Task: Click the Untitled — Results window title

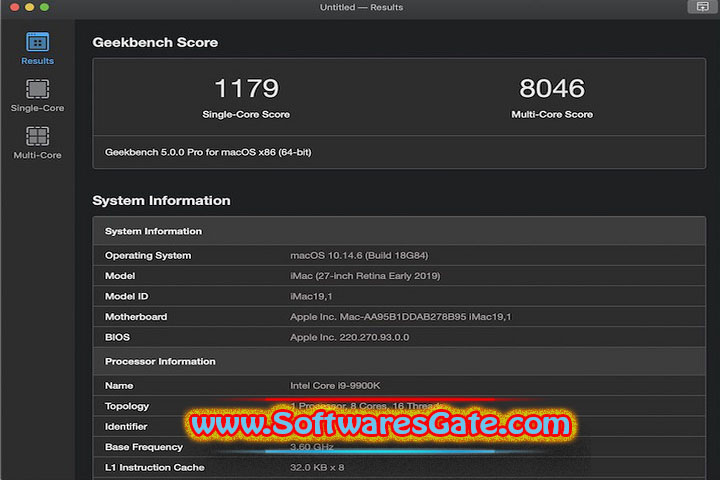Action: click(x=361, y=7)
